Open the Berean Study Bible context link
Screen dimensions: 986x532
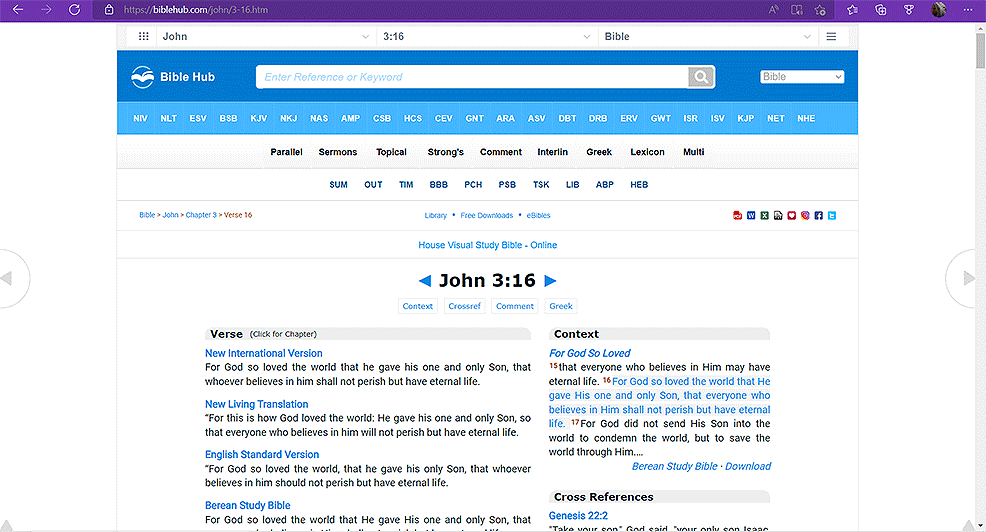pyautogui.click(x=674, y=466)
